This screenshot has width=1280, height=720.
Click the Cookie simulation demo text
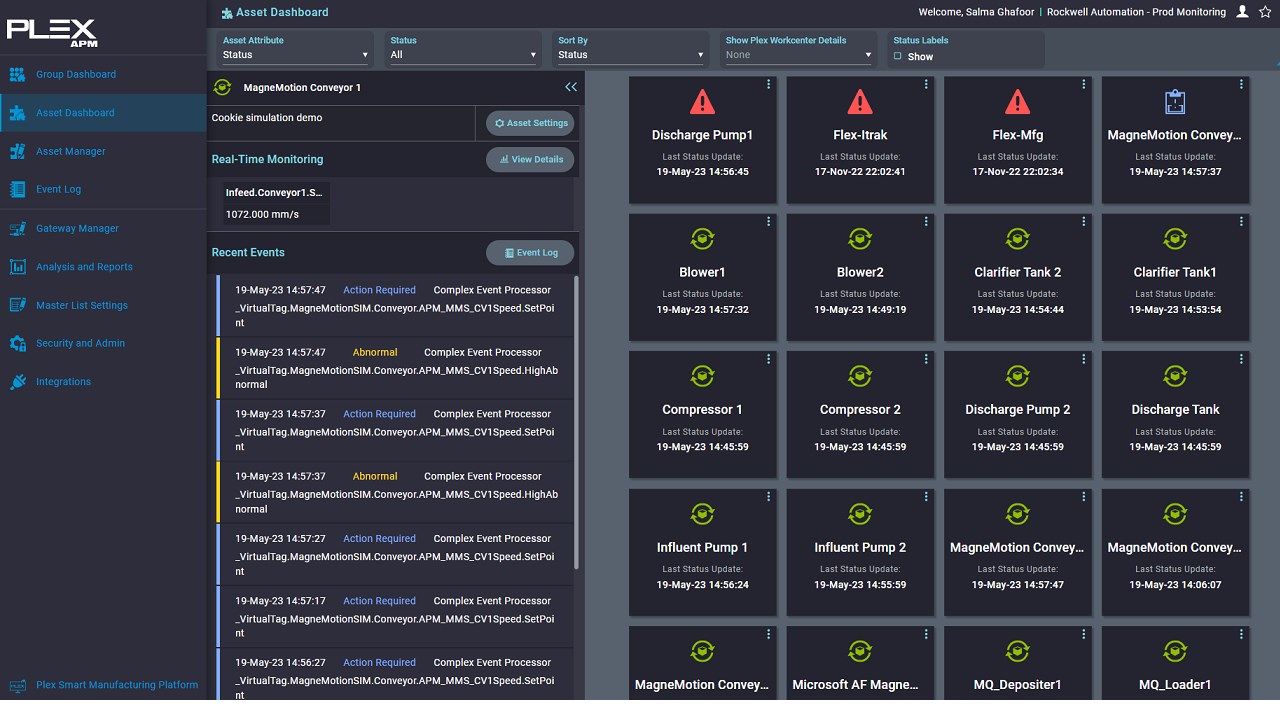[x=267, y=117]
